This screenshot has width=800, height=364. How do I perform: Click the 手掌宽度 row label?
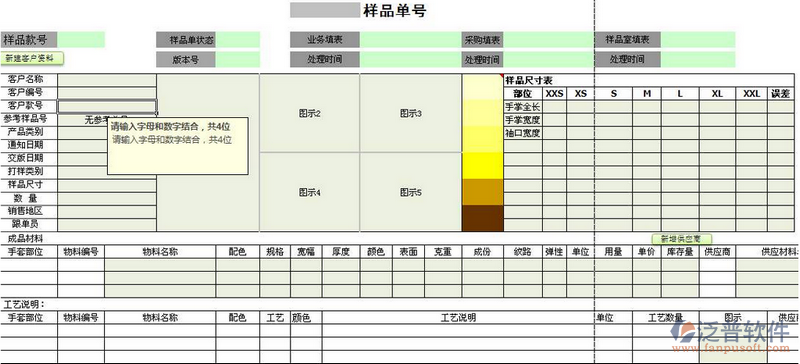click(523, 120)
